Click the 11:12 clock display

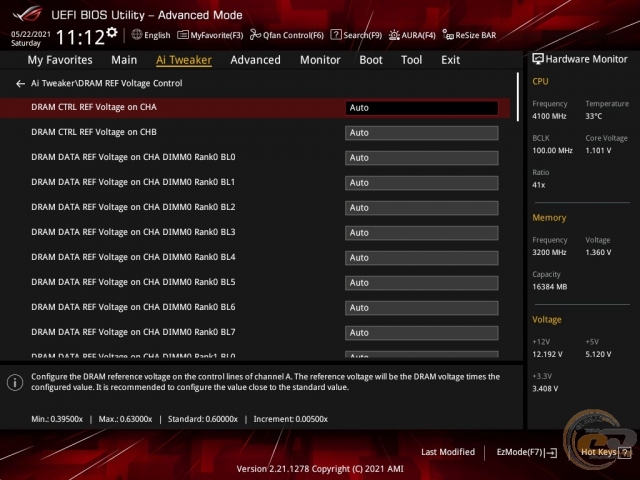click(80, 38)
